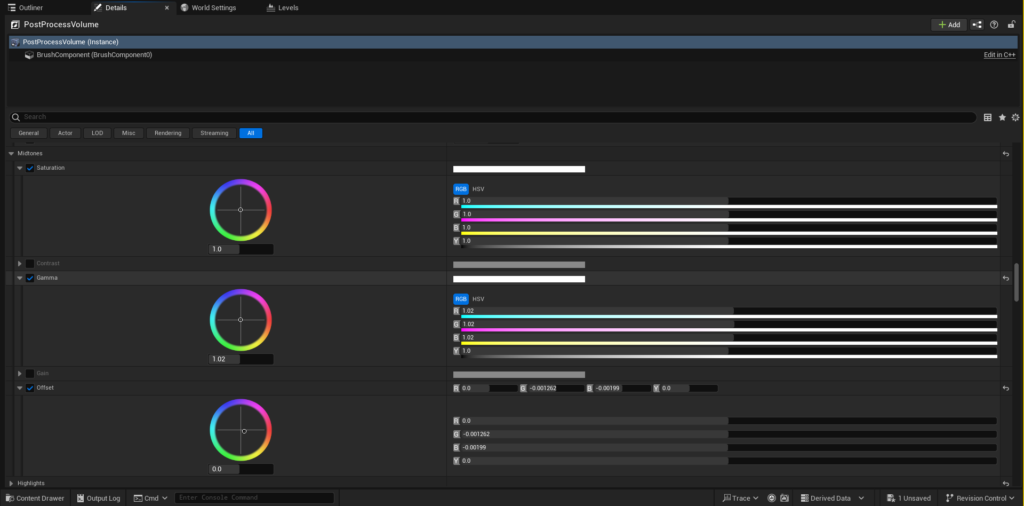The width and height of the screenshot is (1024, 506).
Task: Click the trace snapshot icon beside Derived Data
Action: click(x=784, y=498)
